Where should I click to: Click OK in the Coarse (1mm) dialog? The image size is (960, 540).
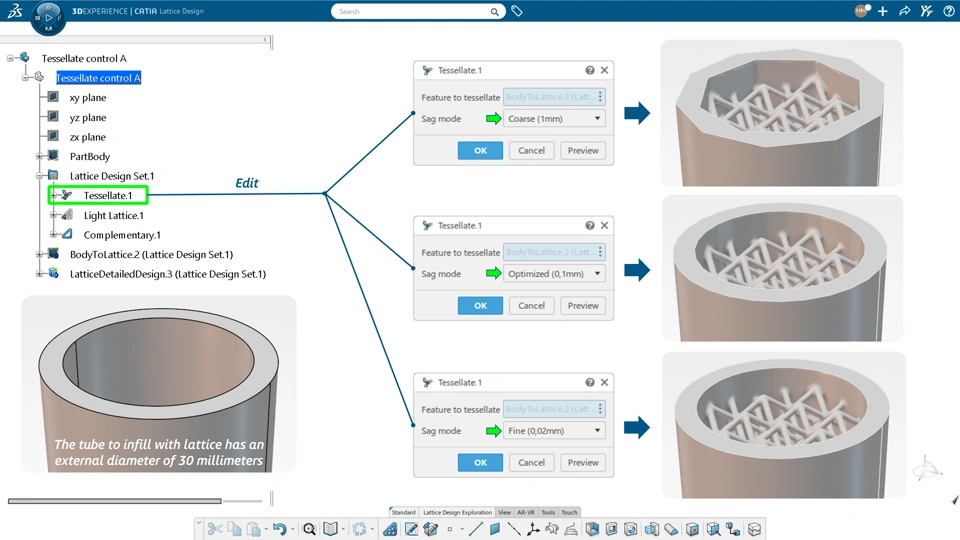tap(481, 151)
